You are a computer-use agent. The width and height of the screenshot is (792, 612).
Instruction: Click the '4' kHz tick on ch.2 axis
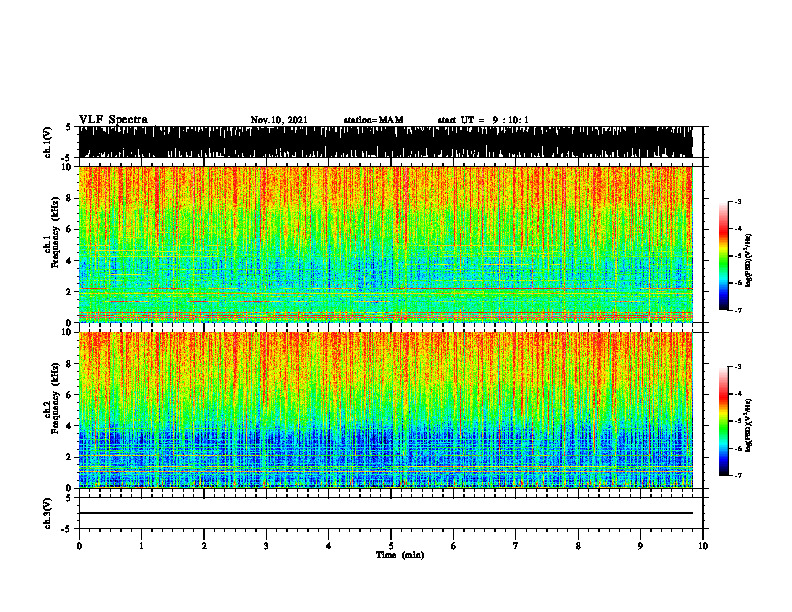70,426
